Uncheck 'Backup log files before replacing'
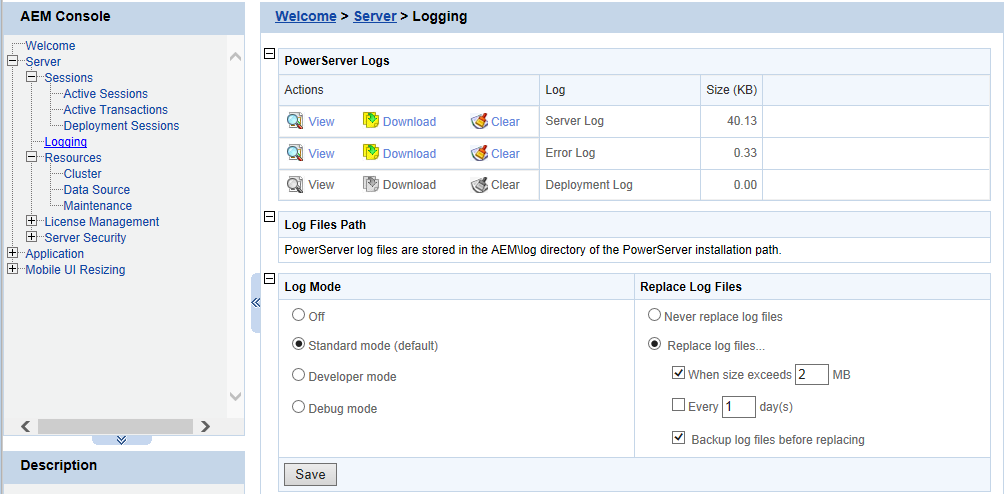Screen dimensions: 1006x494 coord(679,438)
